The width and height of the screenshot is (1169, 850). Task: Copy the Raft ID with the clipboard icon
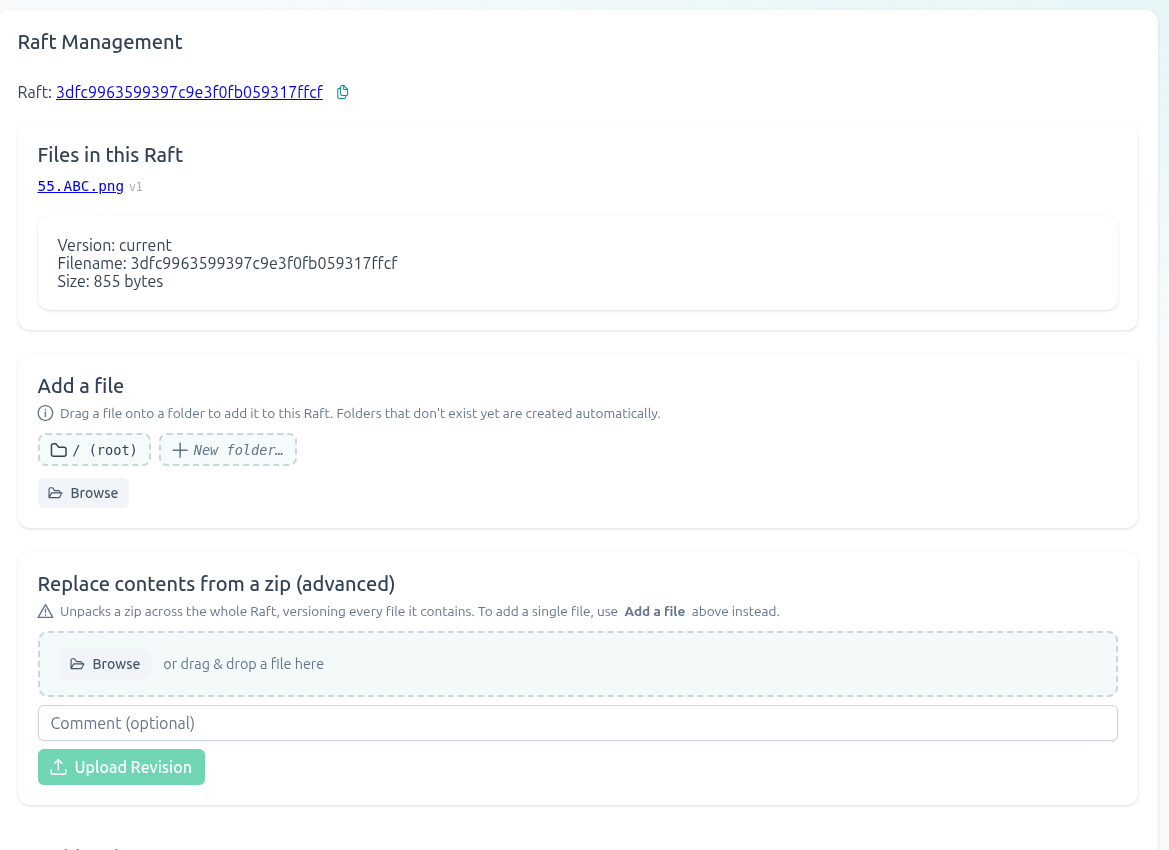(x=342, y=92)
